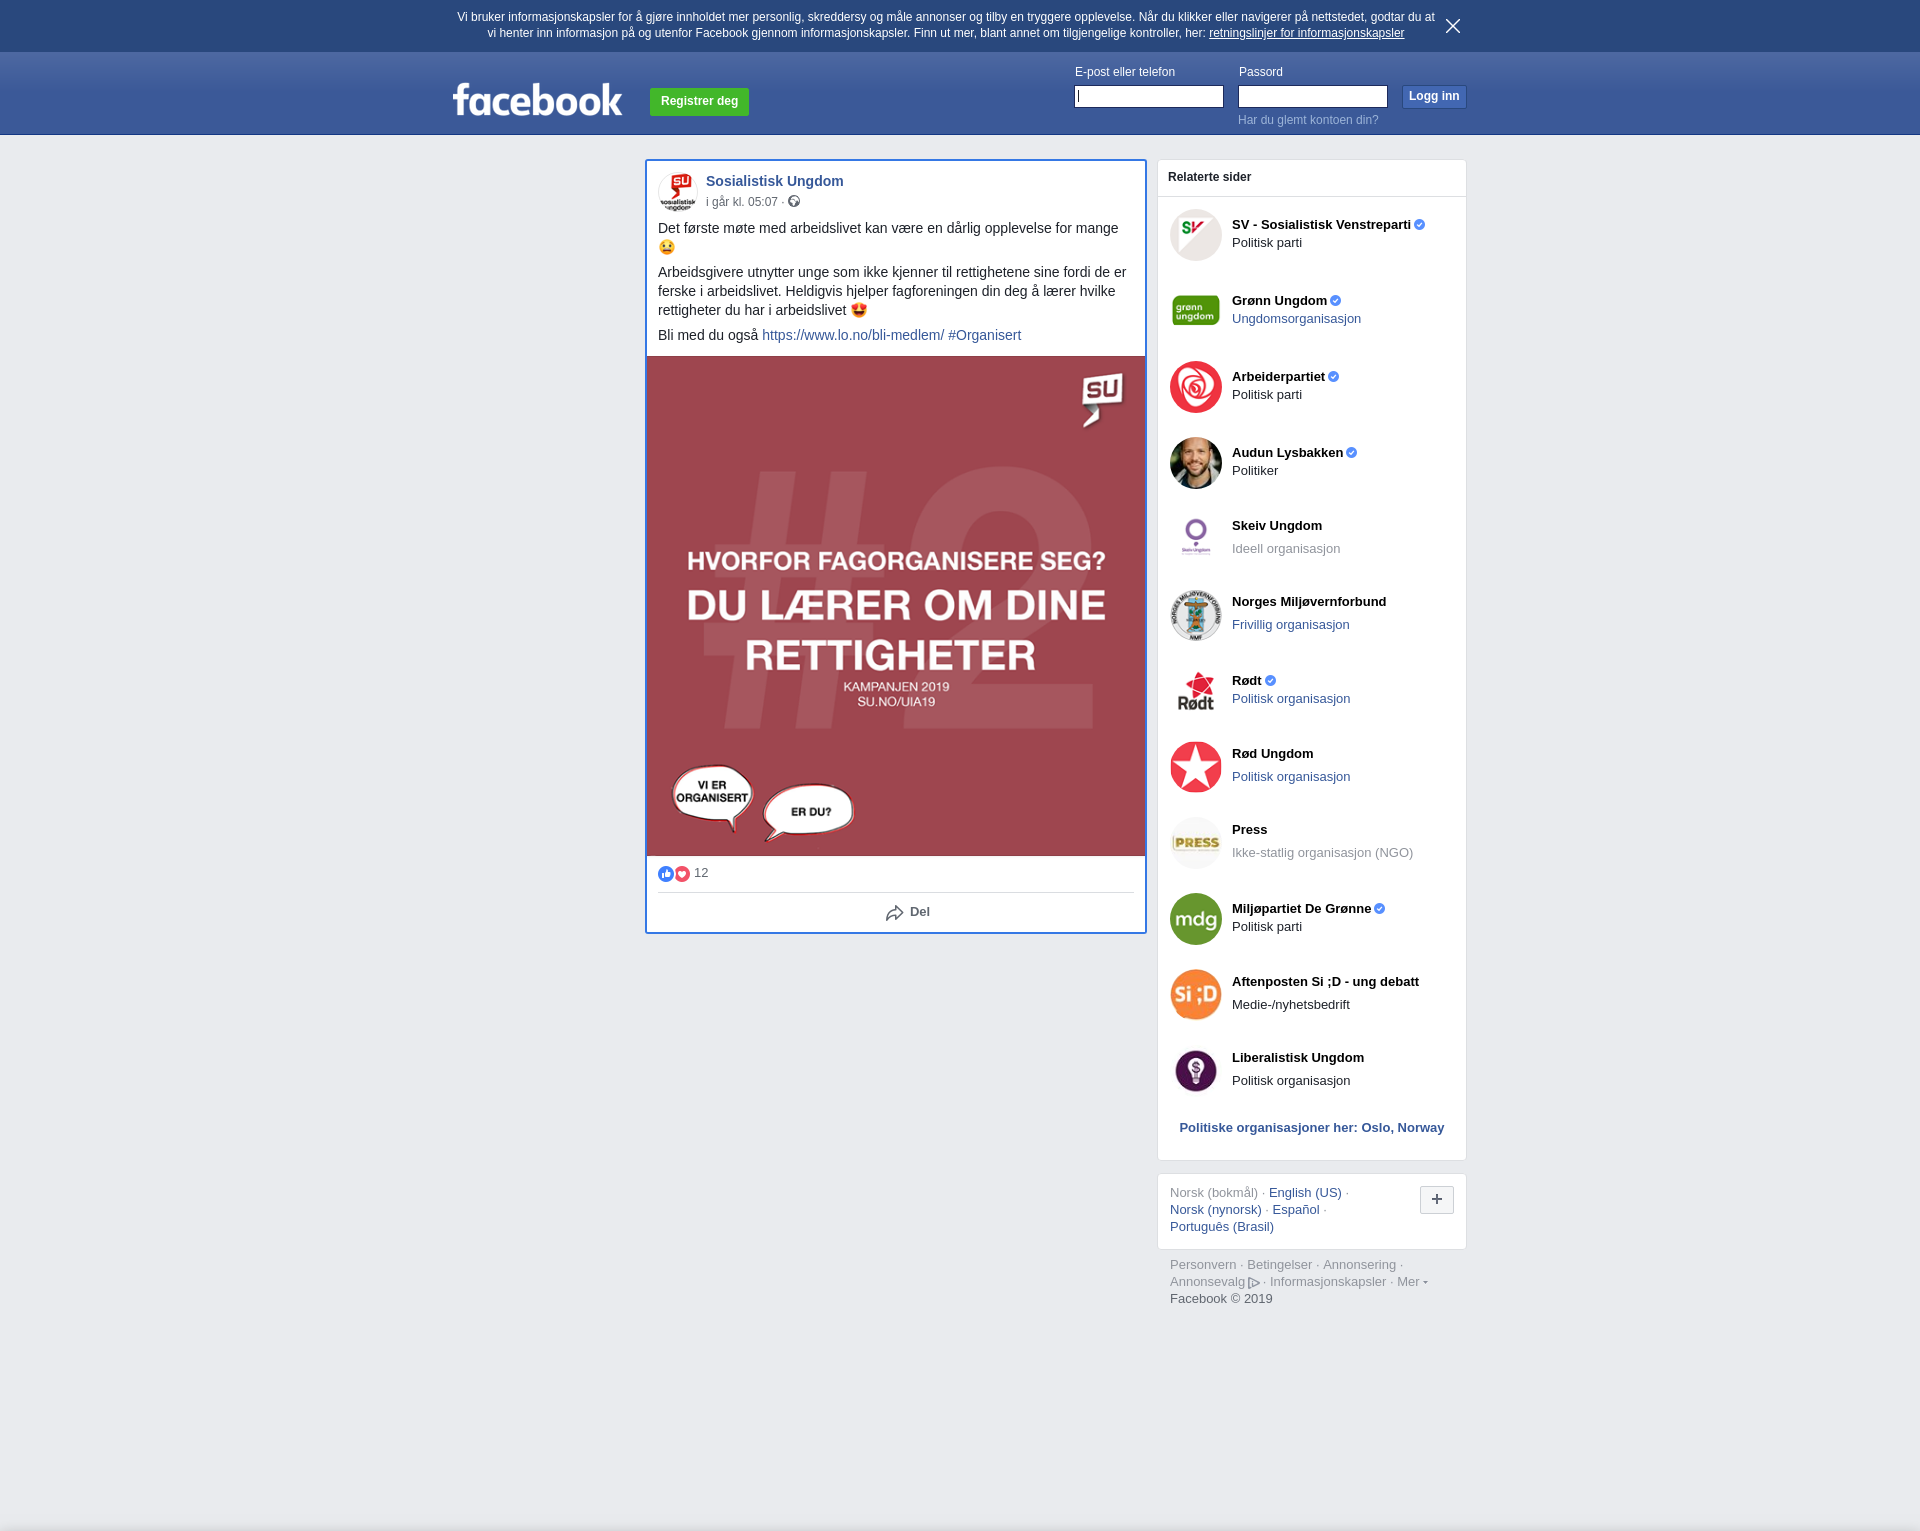The width and height of the screenshot is (1920, 1531).
Task: Open Informasjonskapsler footer link
Action: [1328, 1282]
